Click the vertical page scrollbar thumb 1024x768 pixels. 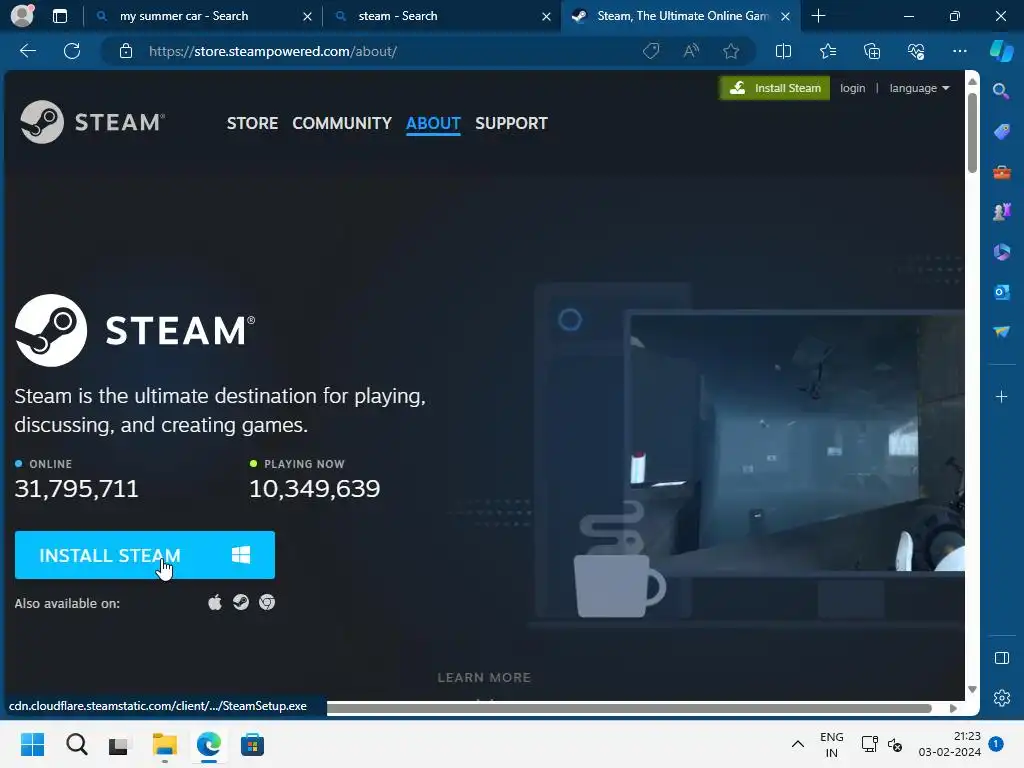972,133
